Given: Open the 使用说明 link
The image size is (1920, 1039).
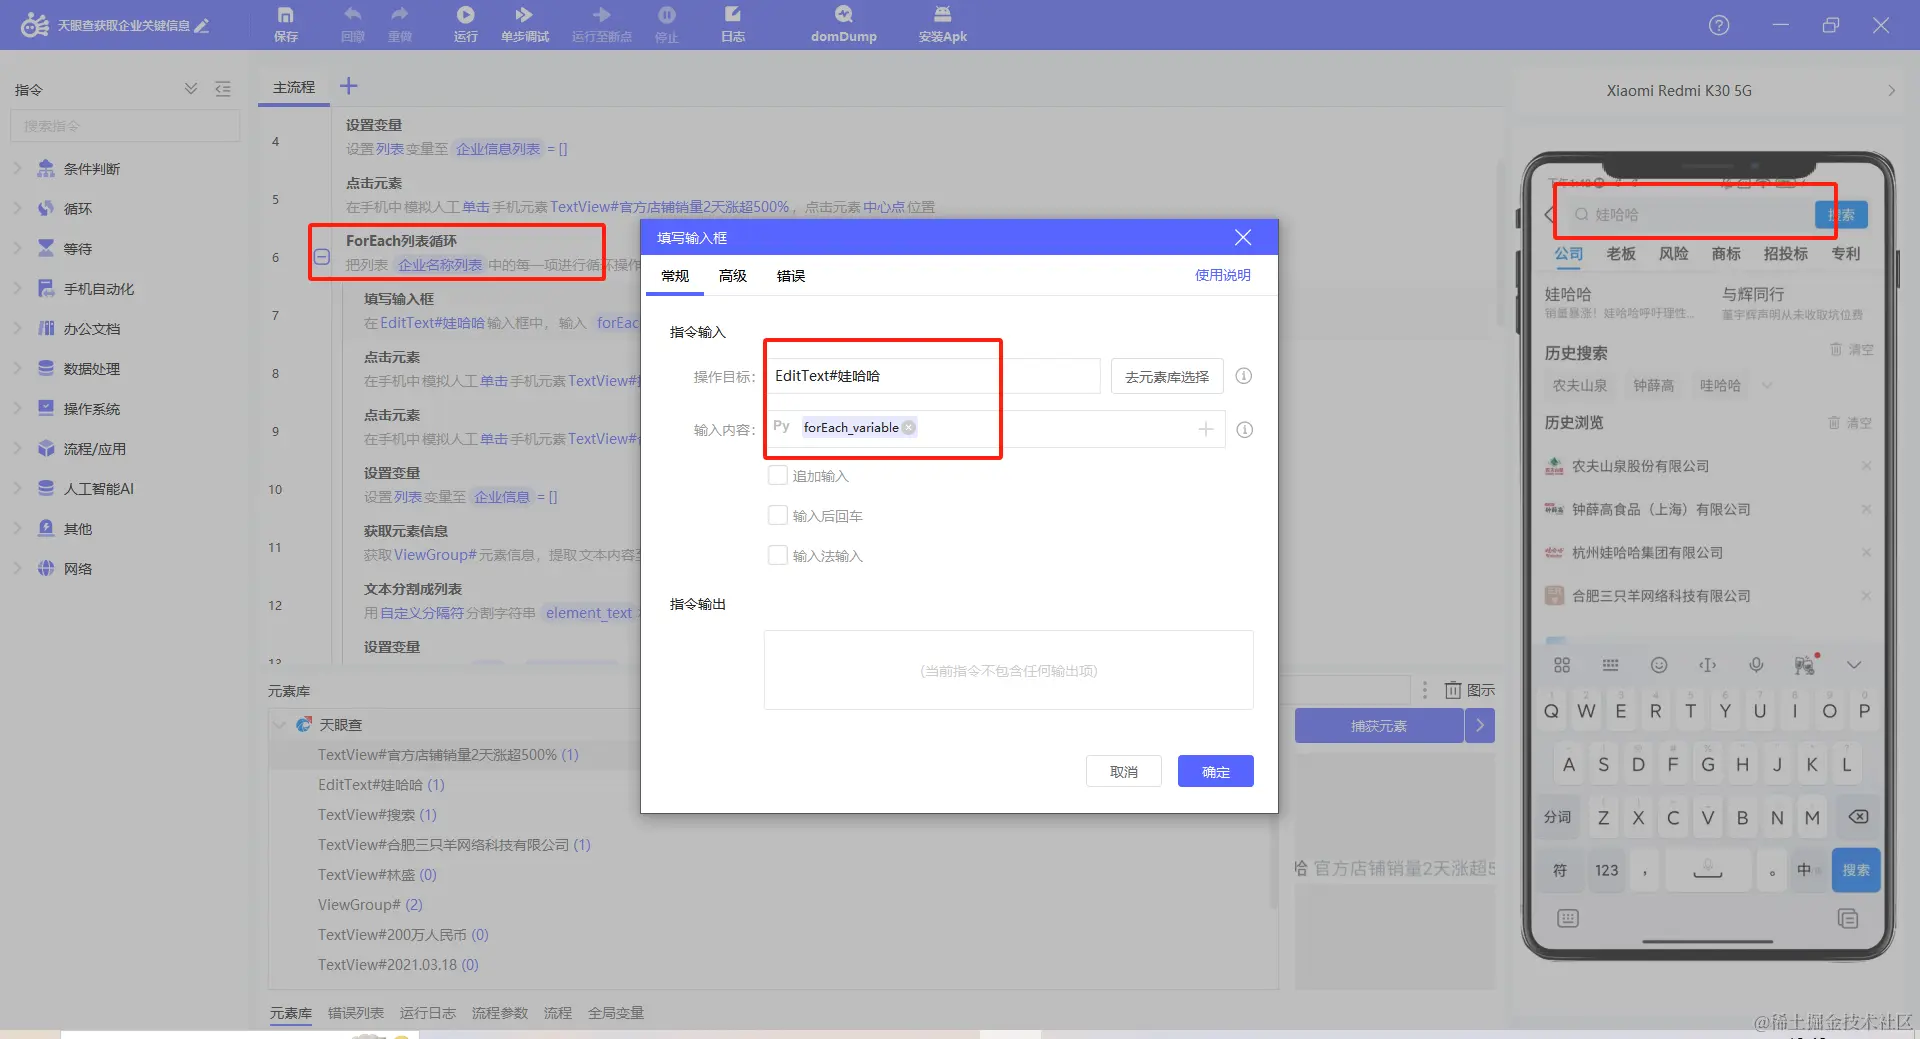Looking at the screenshot, I should pyautogui.click(x=1223, y=275).
